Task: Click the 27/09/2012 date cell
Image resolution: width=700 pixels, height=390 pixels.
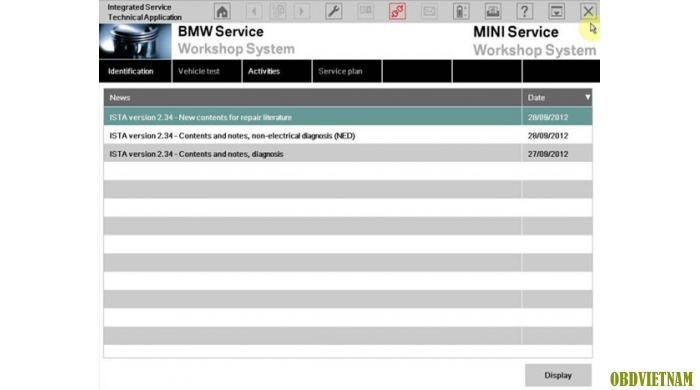Action: click(548, 154)
